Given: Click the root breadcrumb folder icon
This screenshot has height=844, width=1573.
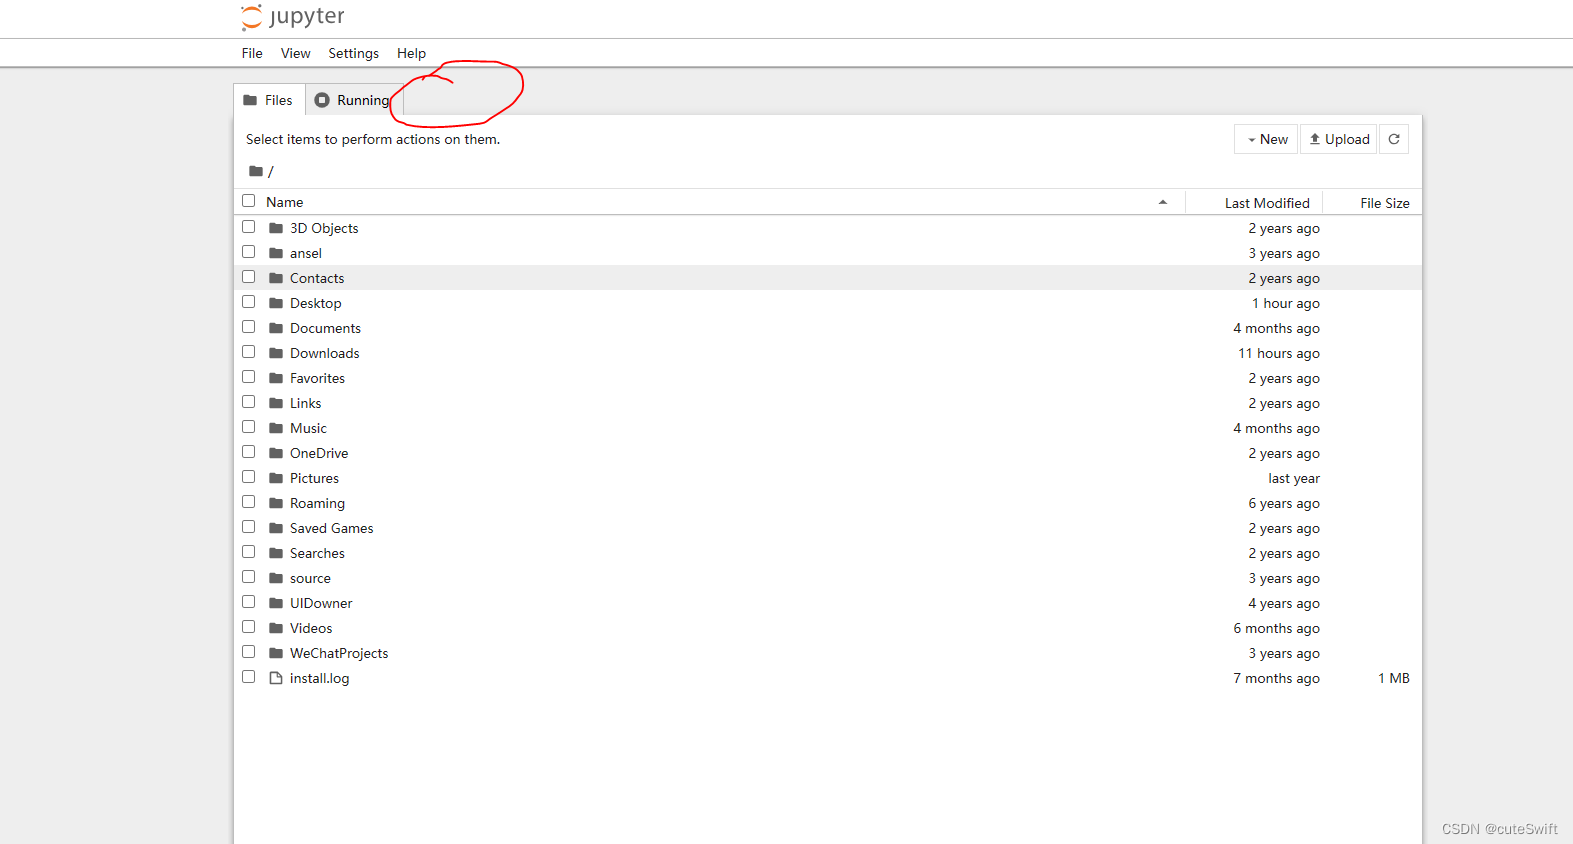Looking at the screenshot, I should click(256, 171).
